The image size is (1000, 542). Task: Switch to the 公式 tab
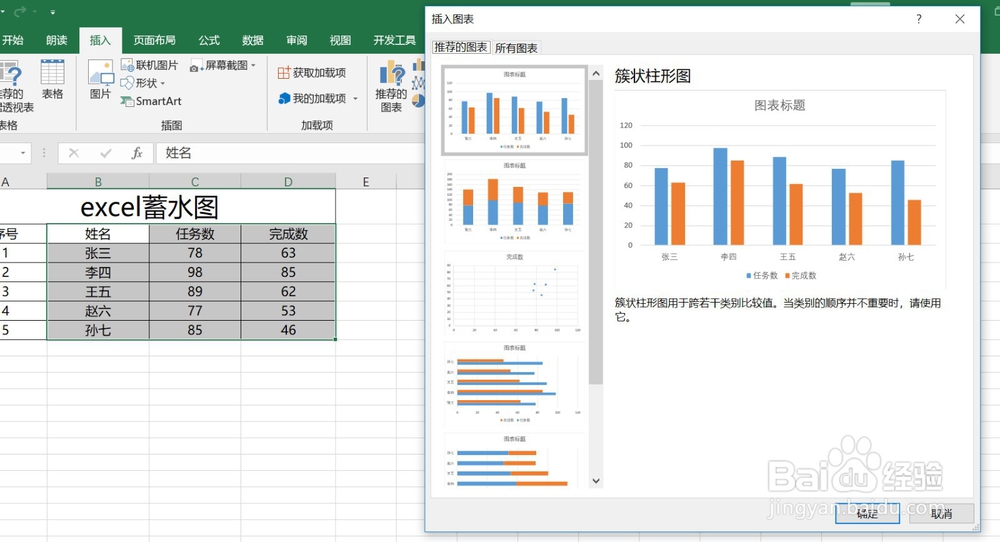tap(209, 40)
